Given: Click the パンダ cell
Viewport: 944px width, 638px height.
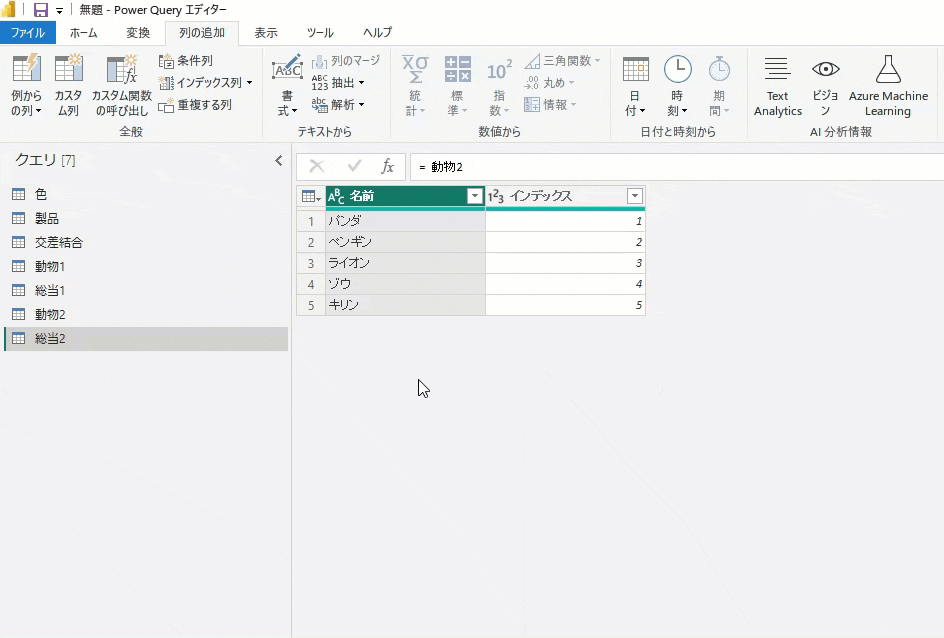Looking at the screenshot, I should coord(405,221).
